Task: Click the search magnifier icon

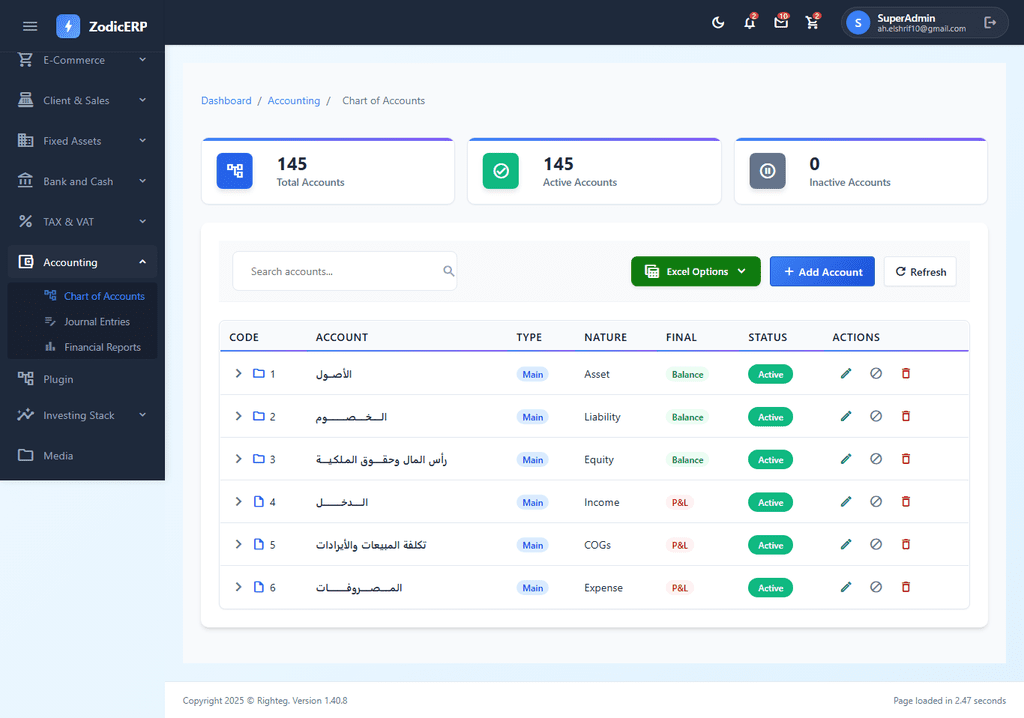Action: point(448,271)
